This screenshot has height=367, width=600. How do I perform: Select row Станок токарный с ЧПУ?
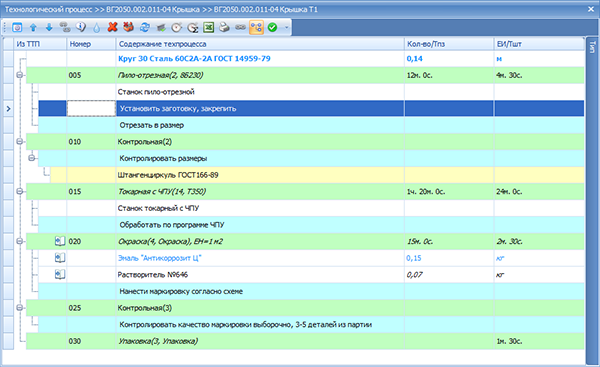311,208
